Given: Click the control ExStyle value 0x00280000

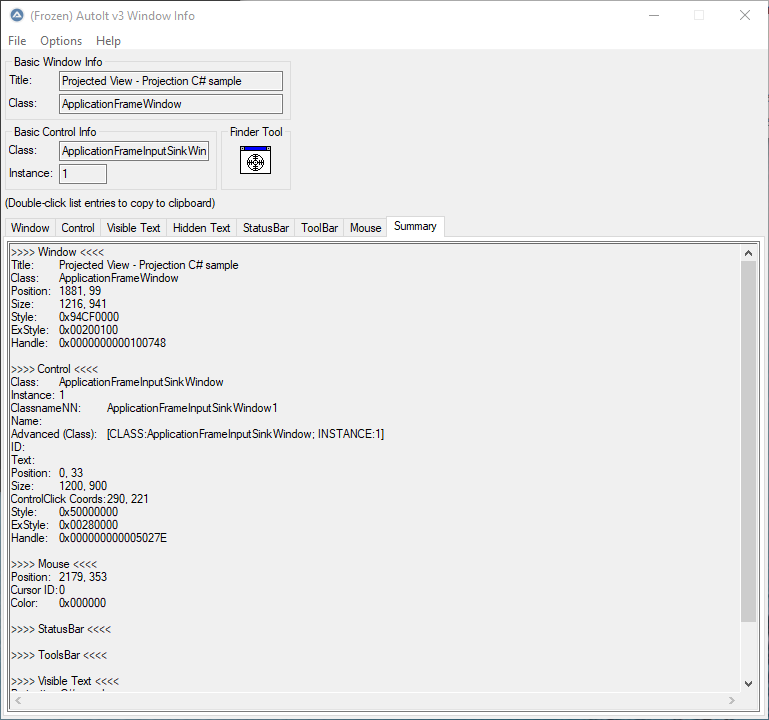Looking at the screenshot, I should 88,525.
